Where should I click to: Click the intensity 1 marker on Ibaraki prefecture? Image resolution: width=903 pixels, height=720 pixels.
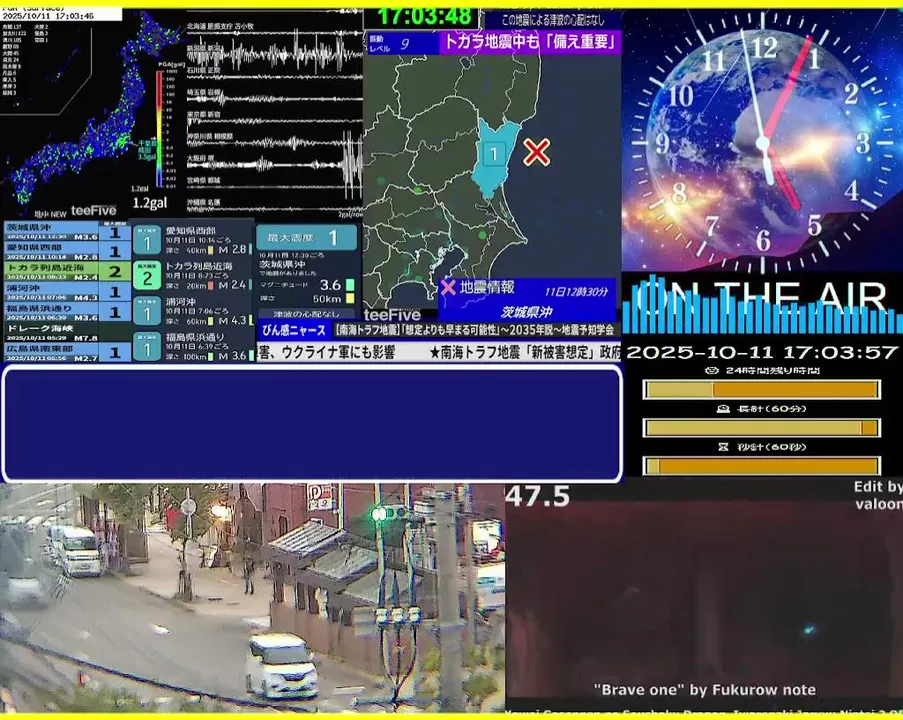click(x=494, y=154)
